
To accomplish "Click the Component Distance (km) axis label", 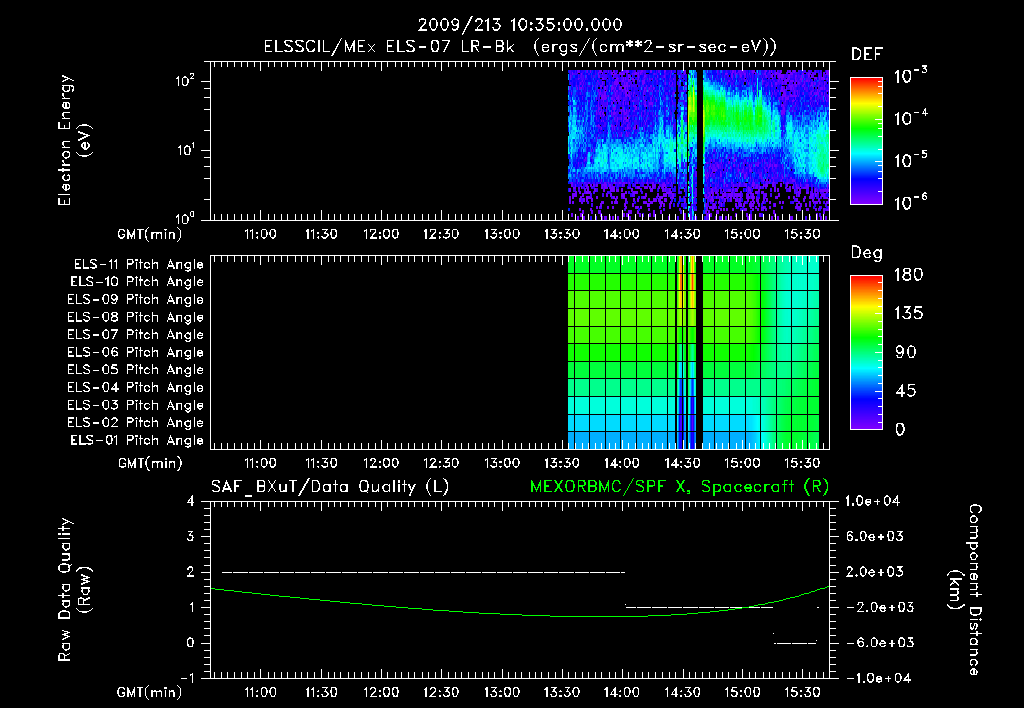I will click(965, 590).
